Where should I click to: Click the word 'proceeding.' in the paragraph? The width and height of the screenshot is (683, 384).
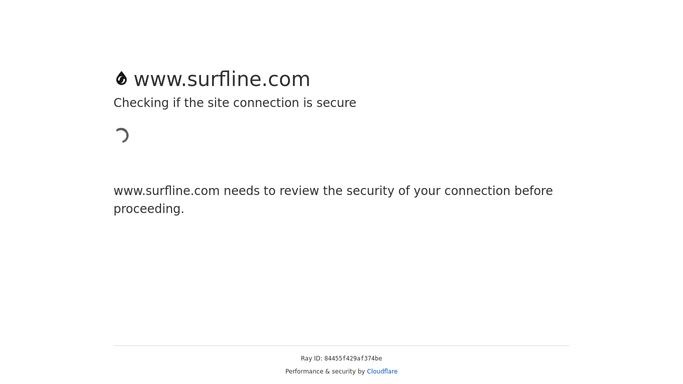click(149, 209)
